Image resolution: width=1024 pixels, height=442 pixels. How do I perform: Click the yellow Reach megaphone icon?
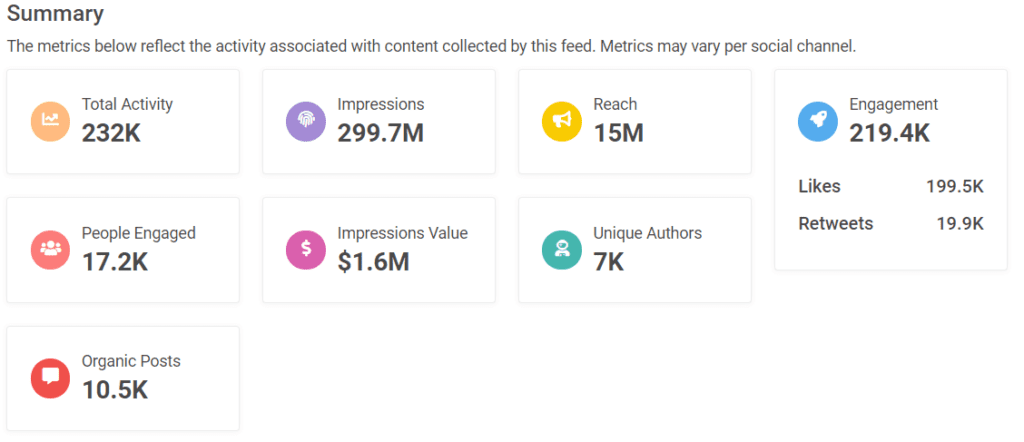click(562, 122)
